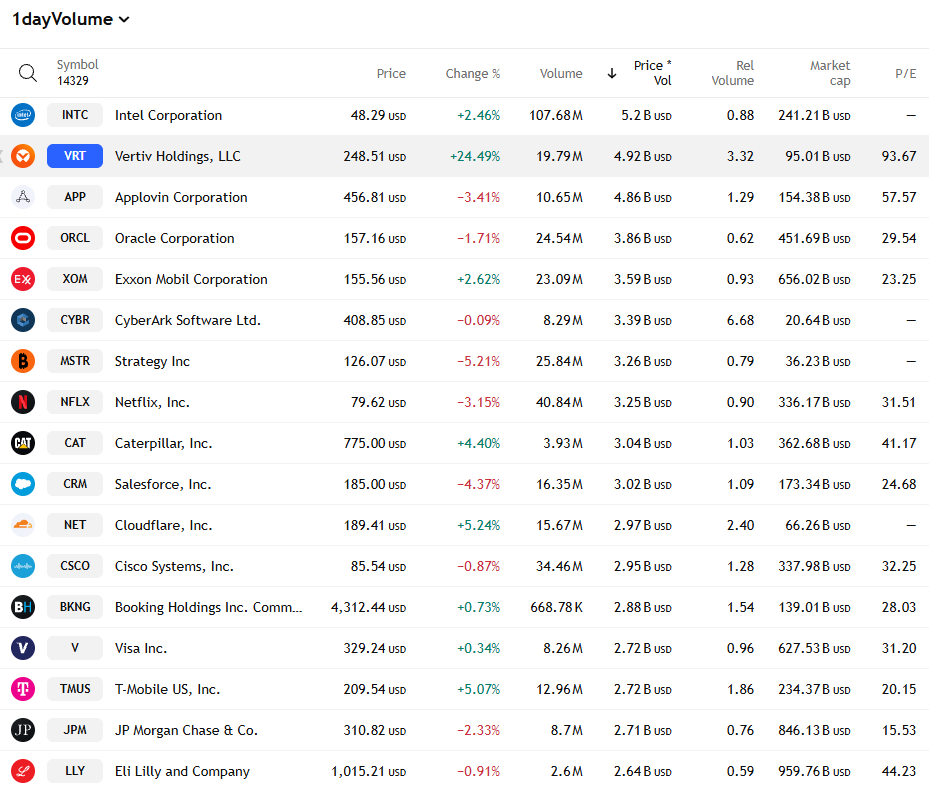Open Intel Corporation company name

click(168, 116)
